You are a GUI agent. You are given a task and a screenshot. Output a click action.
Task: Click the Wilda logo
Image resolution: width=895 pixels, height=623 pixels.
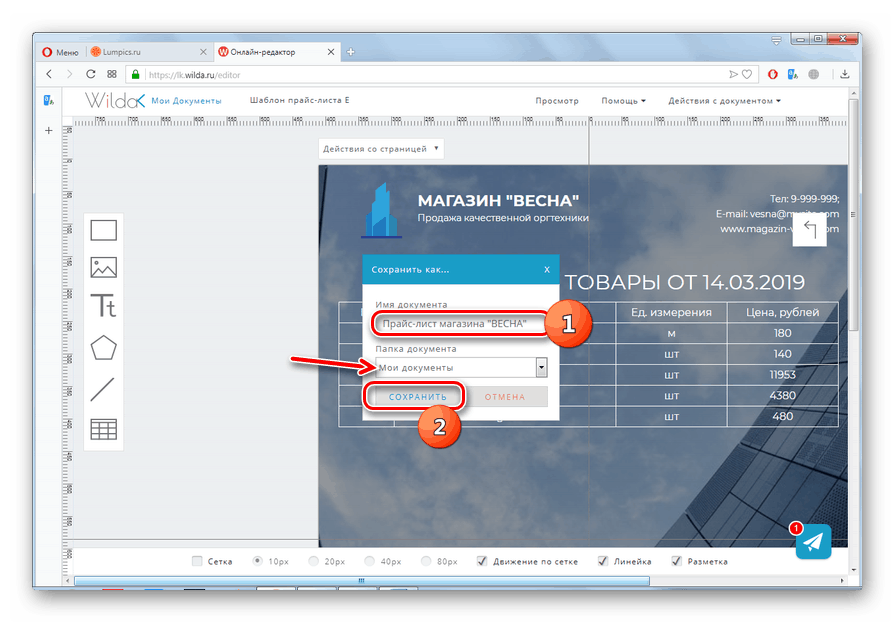click(115, 101)
